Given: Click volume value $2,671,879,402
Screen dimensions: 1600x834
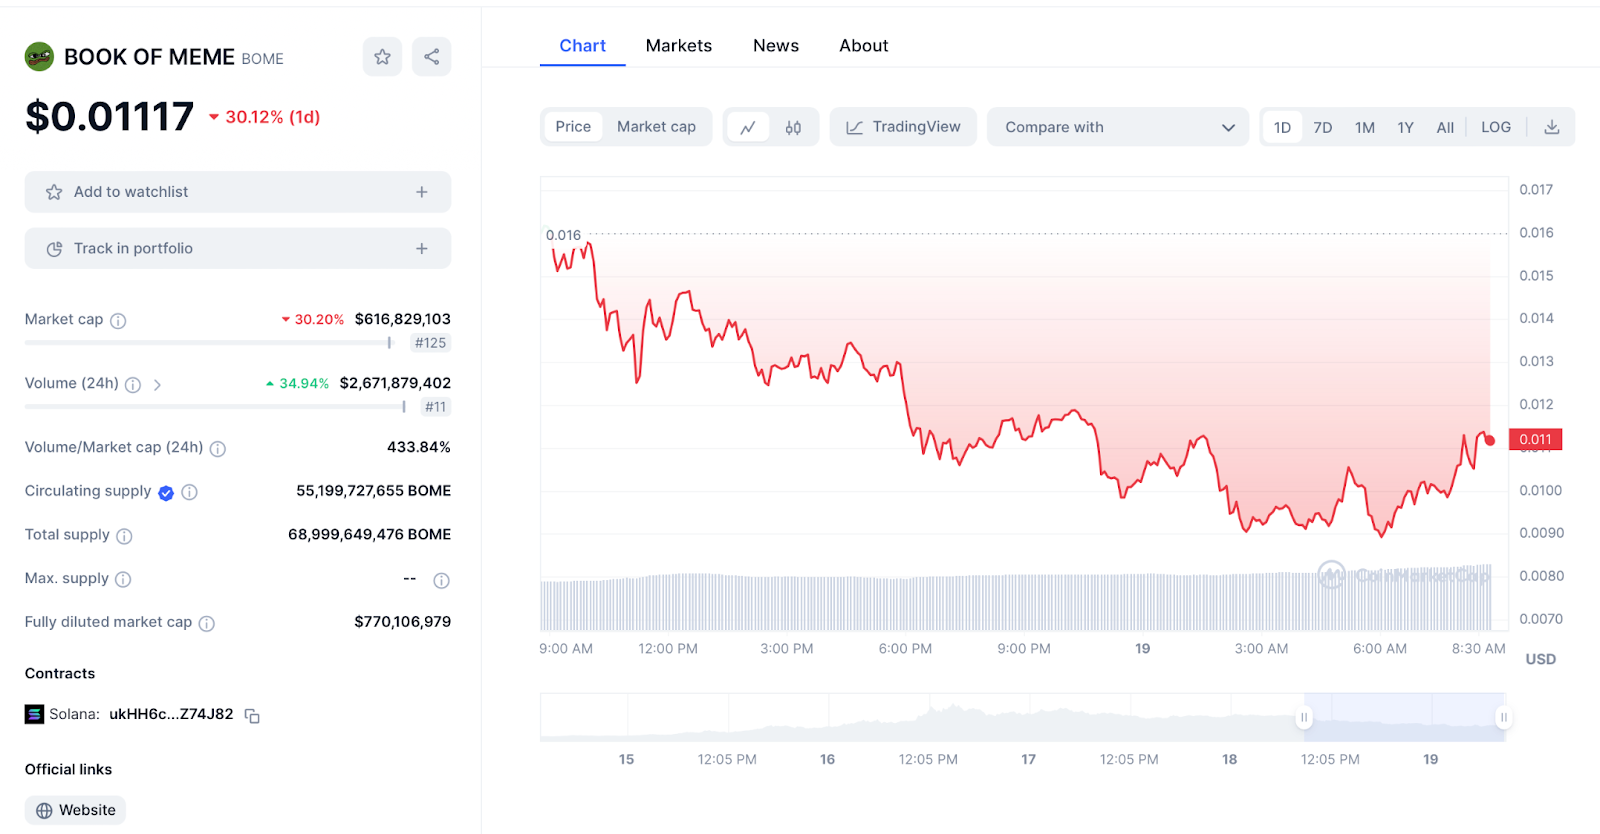Looking at the screenshot, I should pos(395,383).
